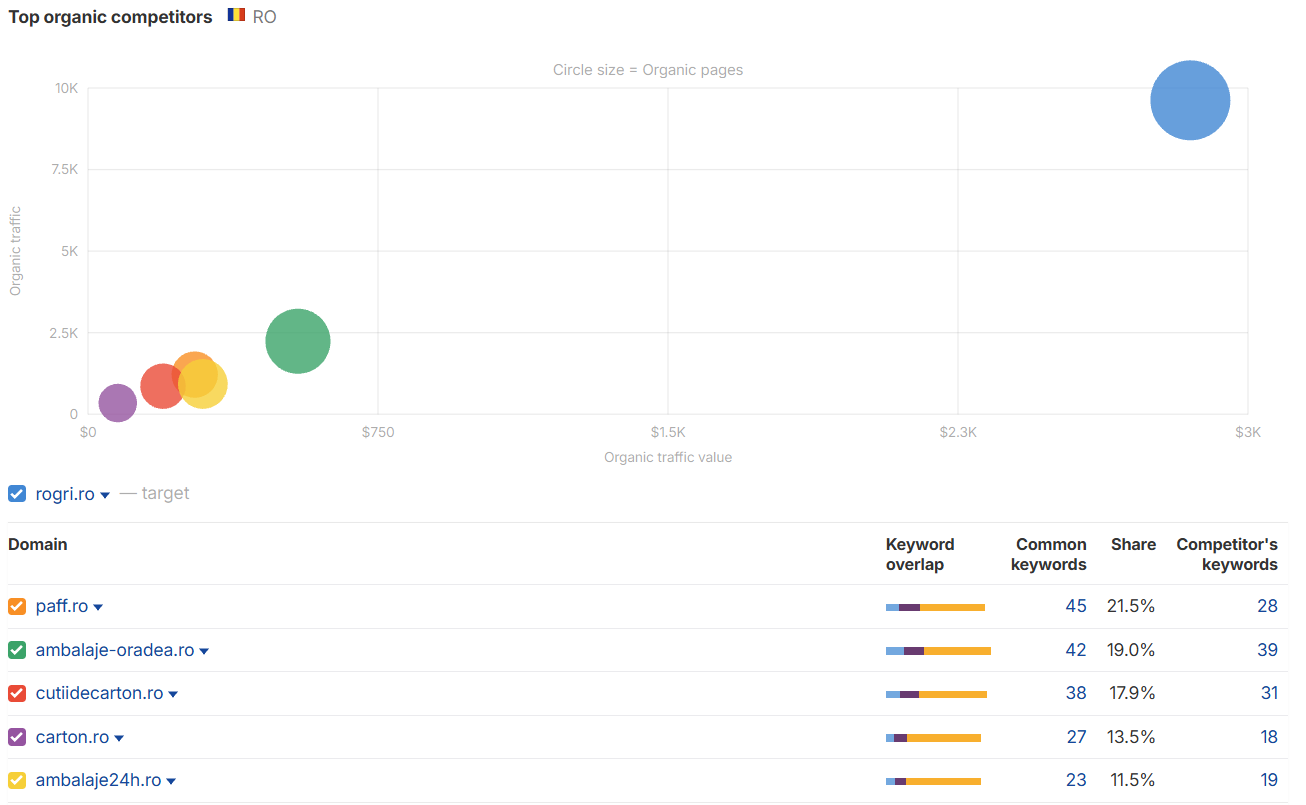Disable the cutiidecarton.ro red checkbox
Viewport: 1306px width, 805px height.
click(17, 694)
